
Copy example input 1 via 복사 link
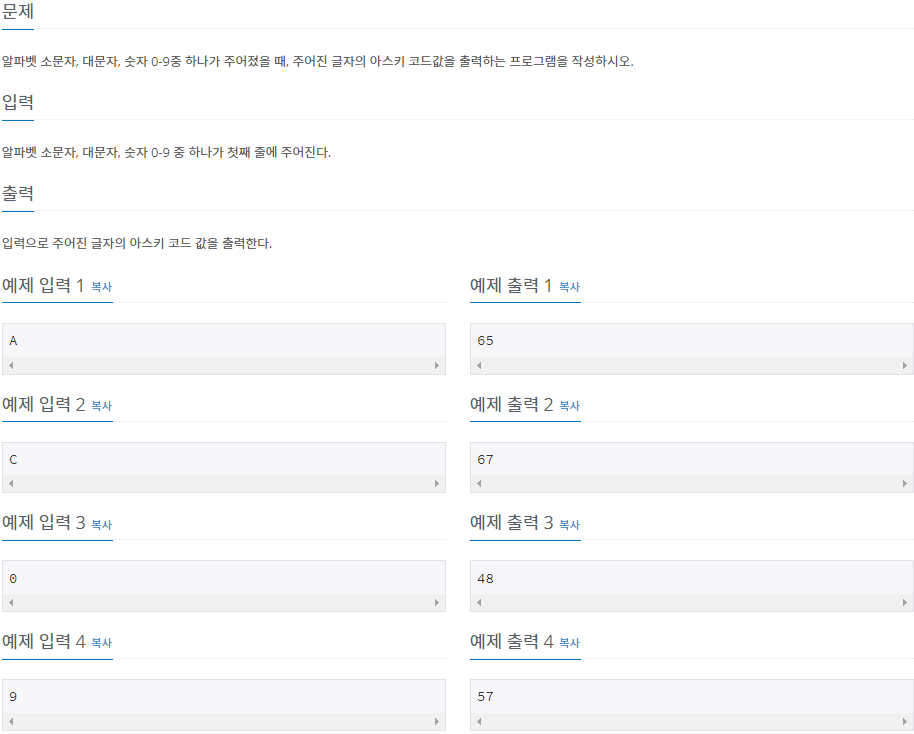click(101, 287)
